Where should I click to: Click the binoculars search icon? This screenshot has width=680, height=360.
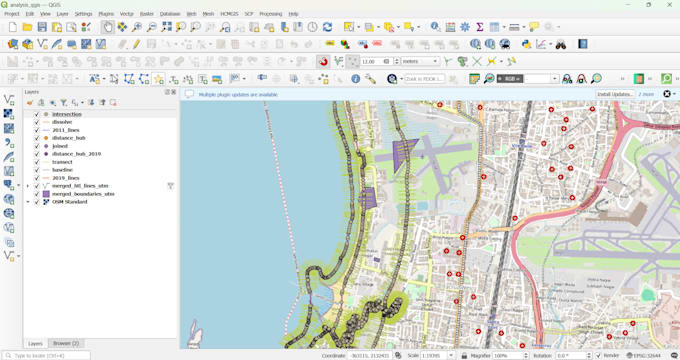tap(561, 44)
